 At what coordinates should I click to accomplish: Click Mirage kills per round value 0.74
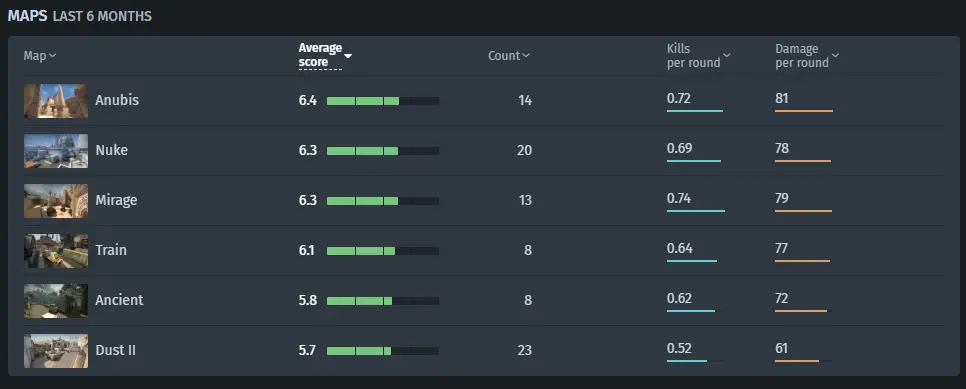click(679, 199)
